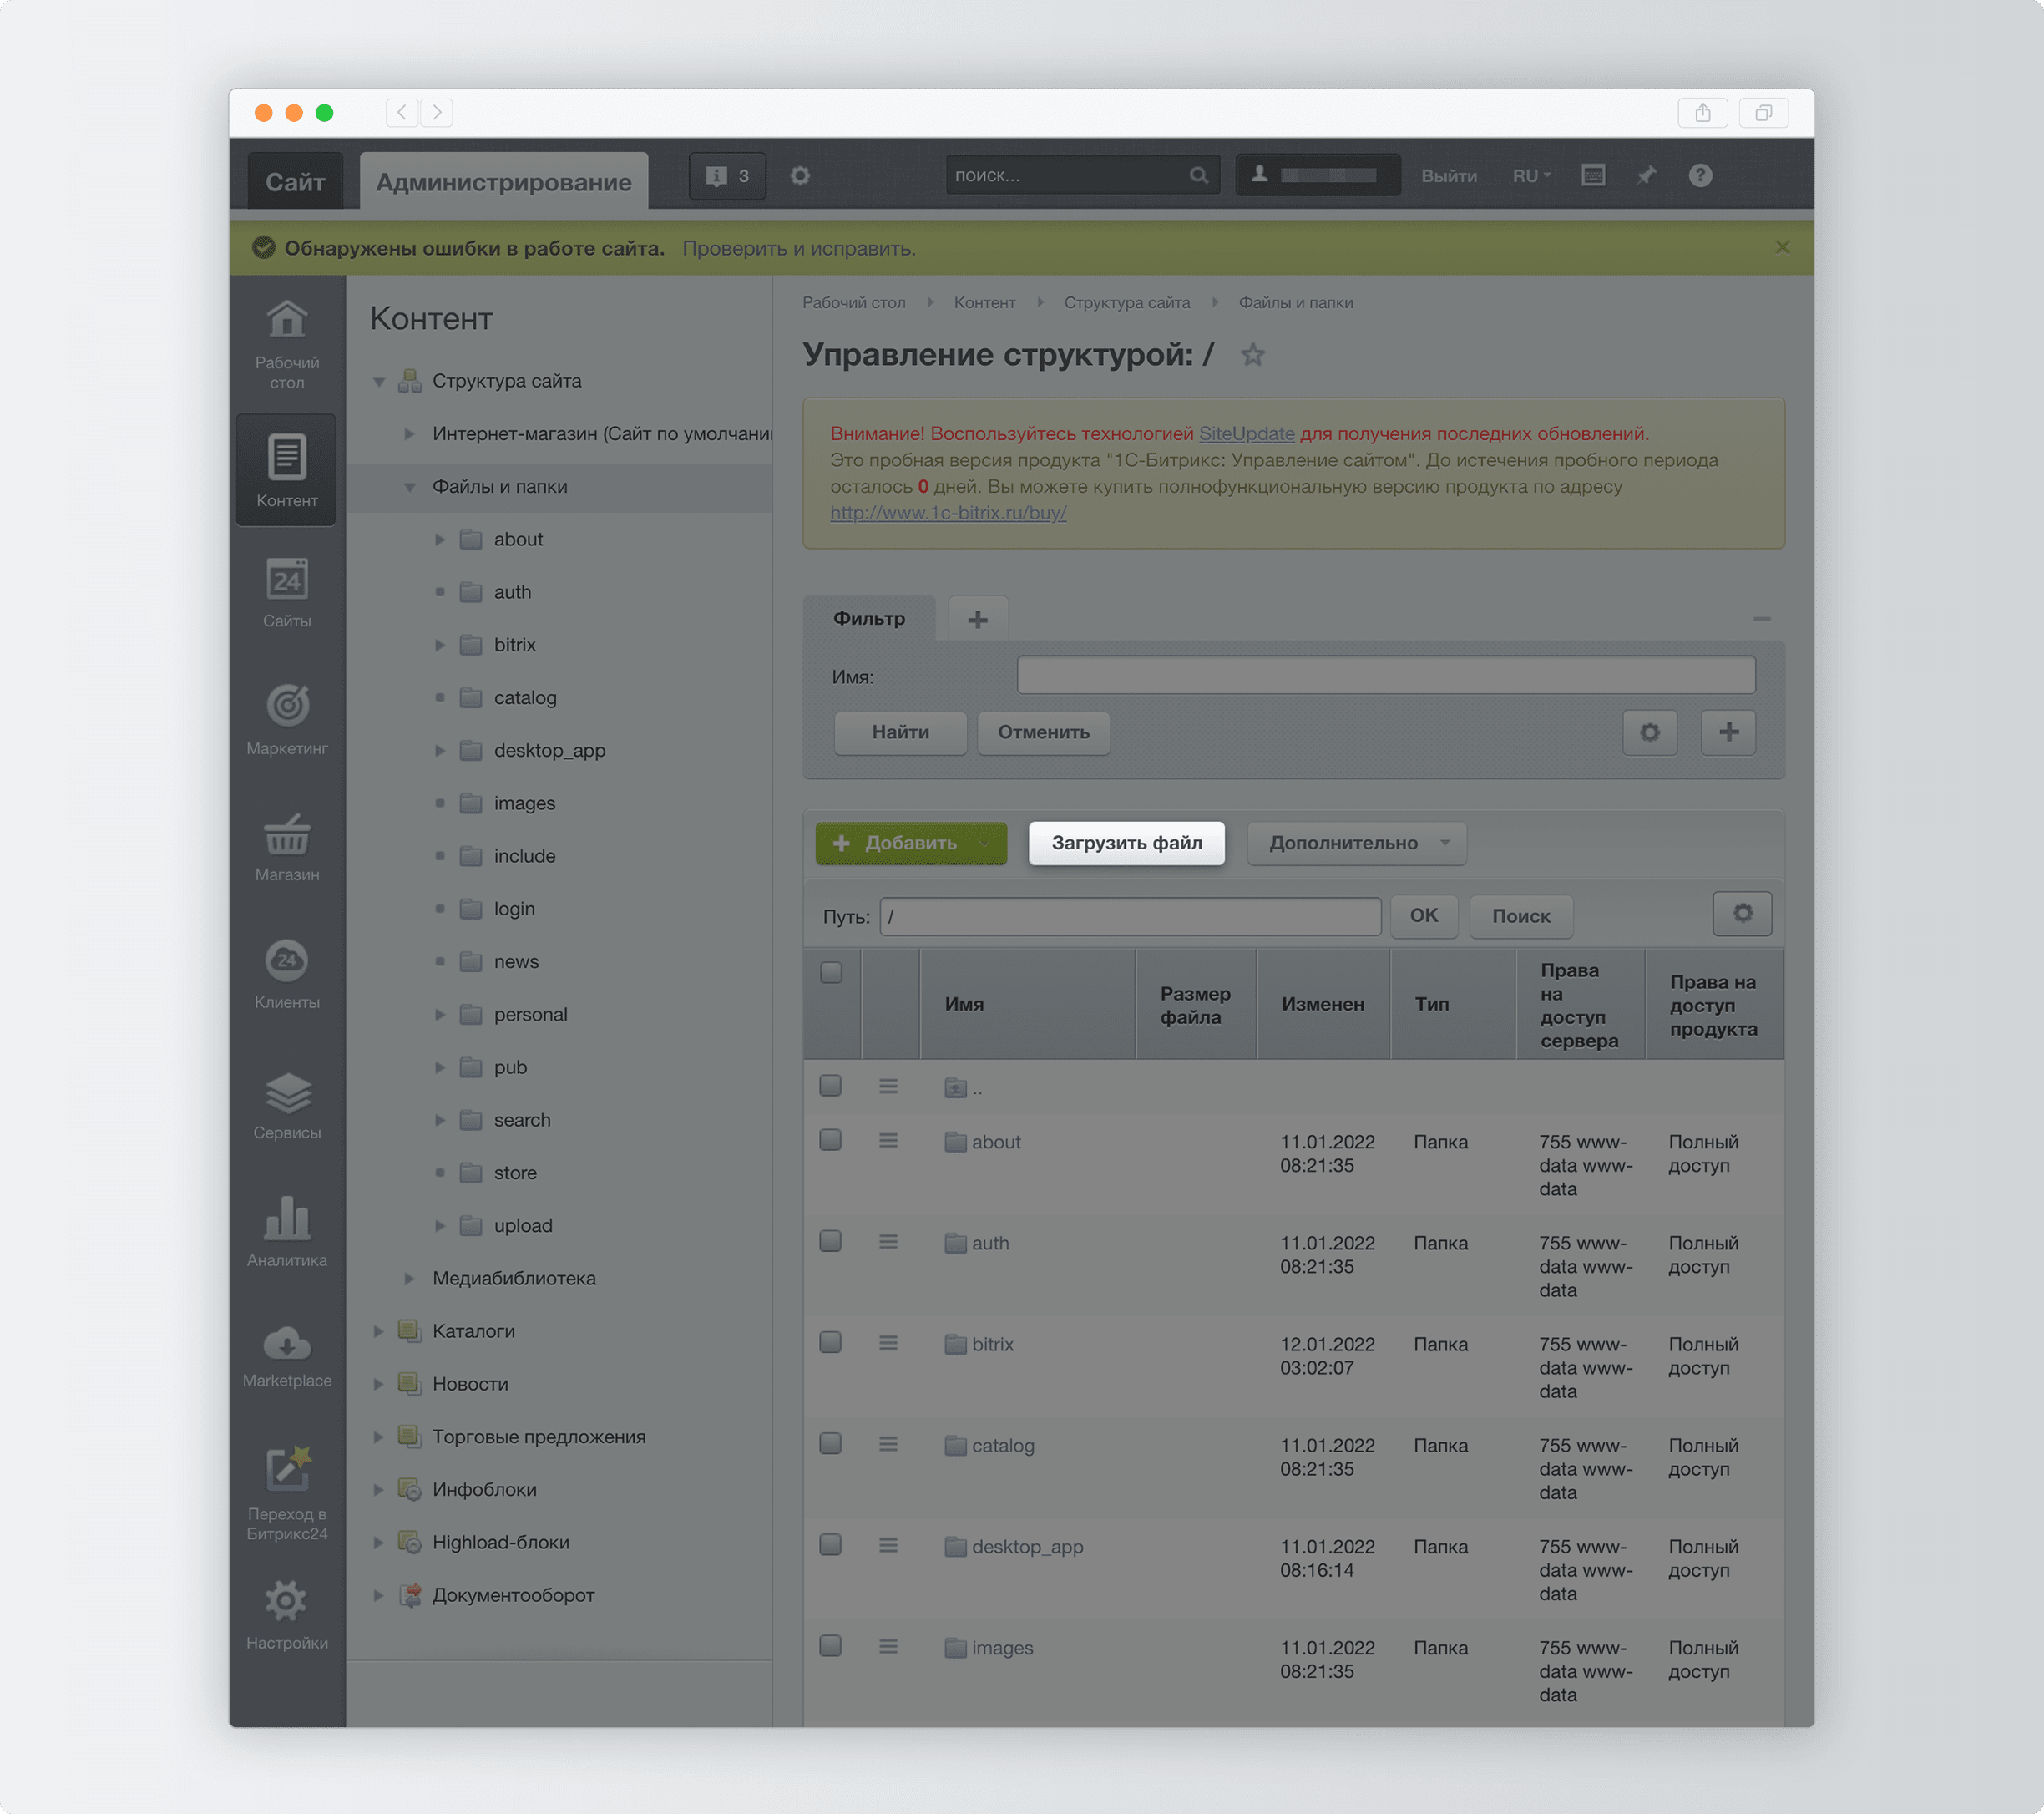Open the RU language dropdown
This screenshot has width=2044, height=1814.
click(x=1531, y=176)
